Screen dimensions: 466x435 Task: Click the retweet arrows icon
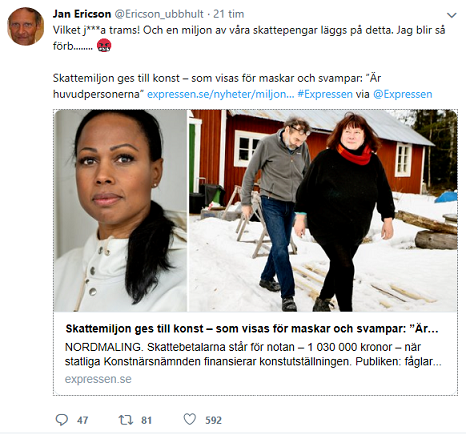[x=125, y=420]
